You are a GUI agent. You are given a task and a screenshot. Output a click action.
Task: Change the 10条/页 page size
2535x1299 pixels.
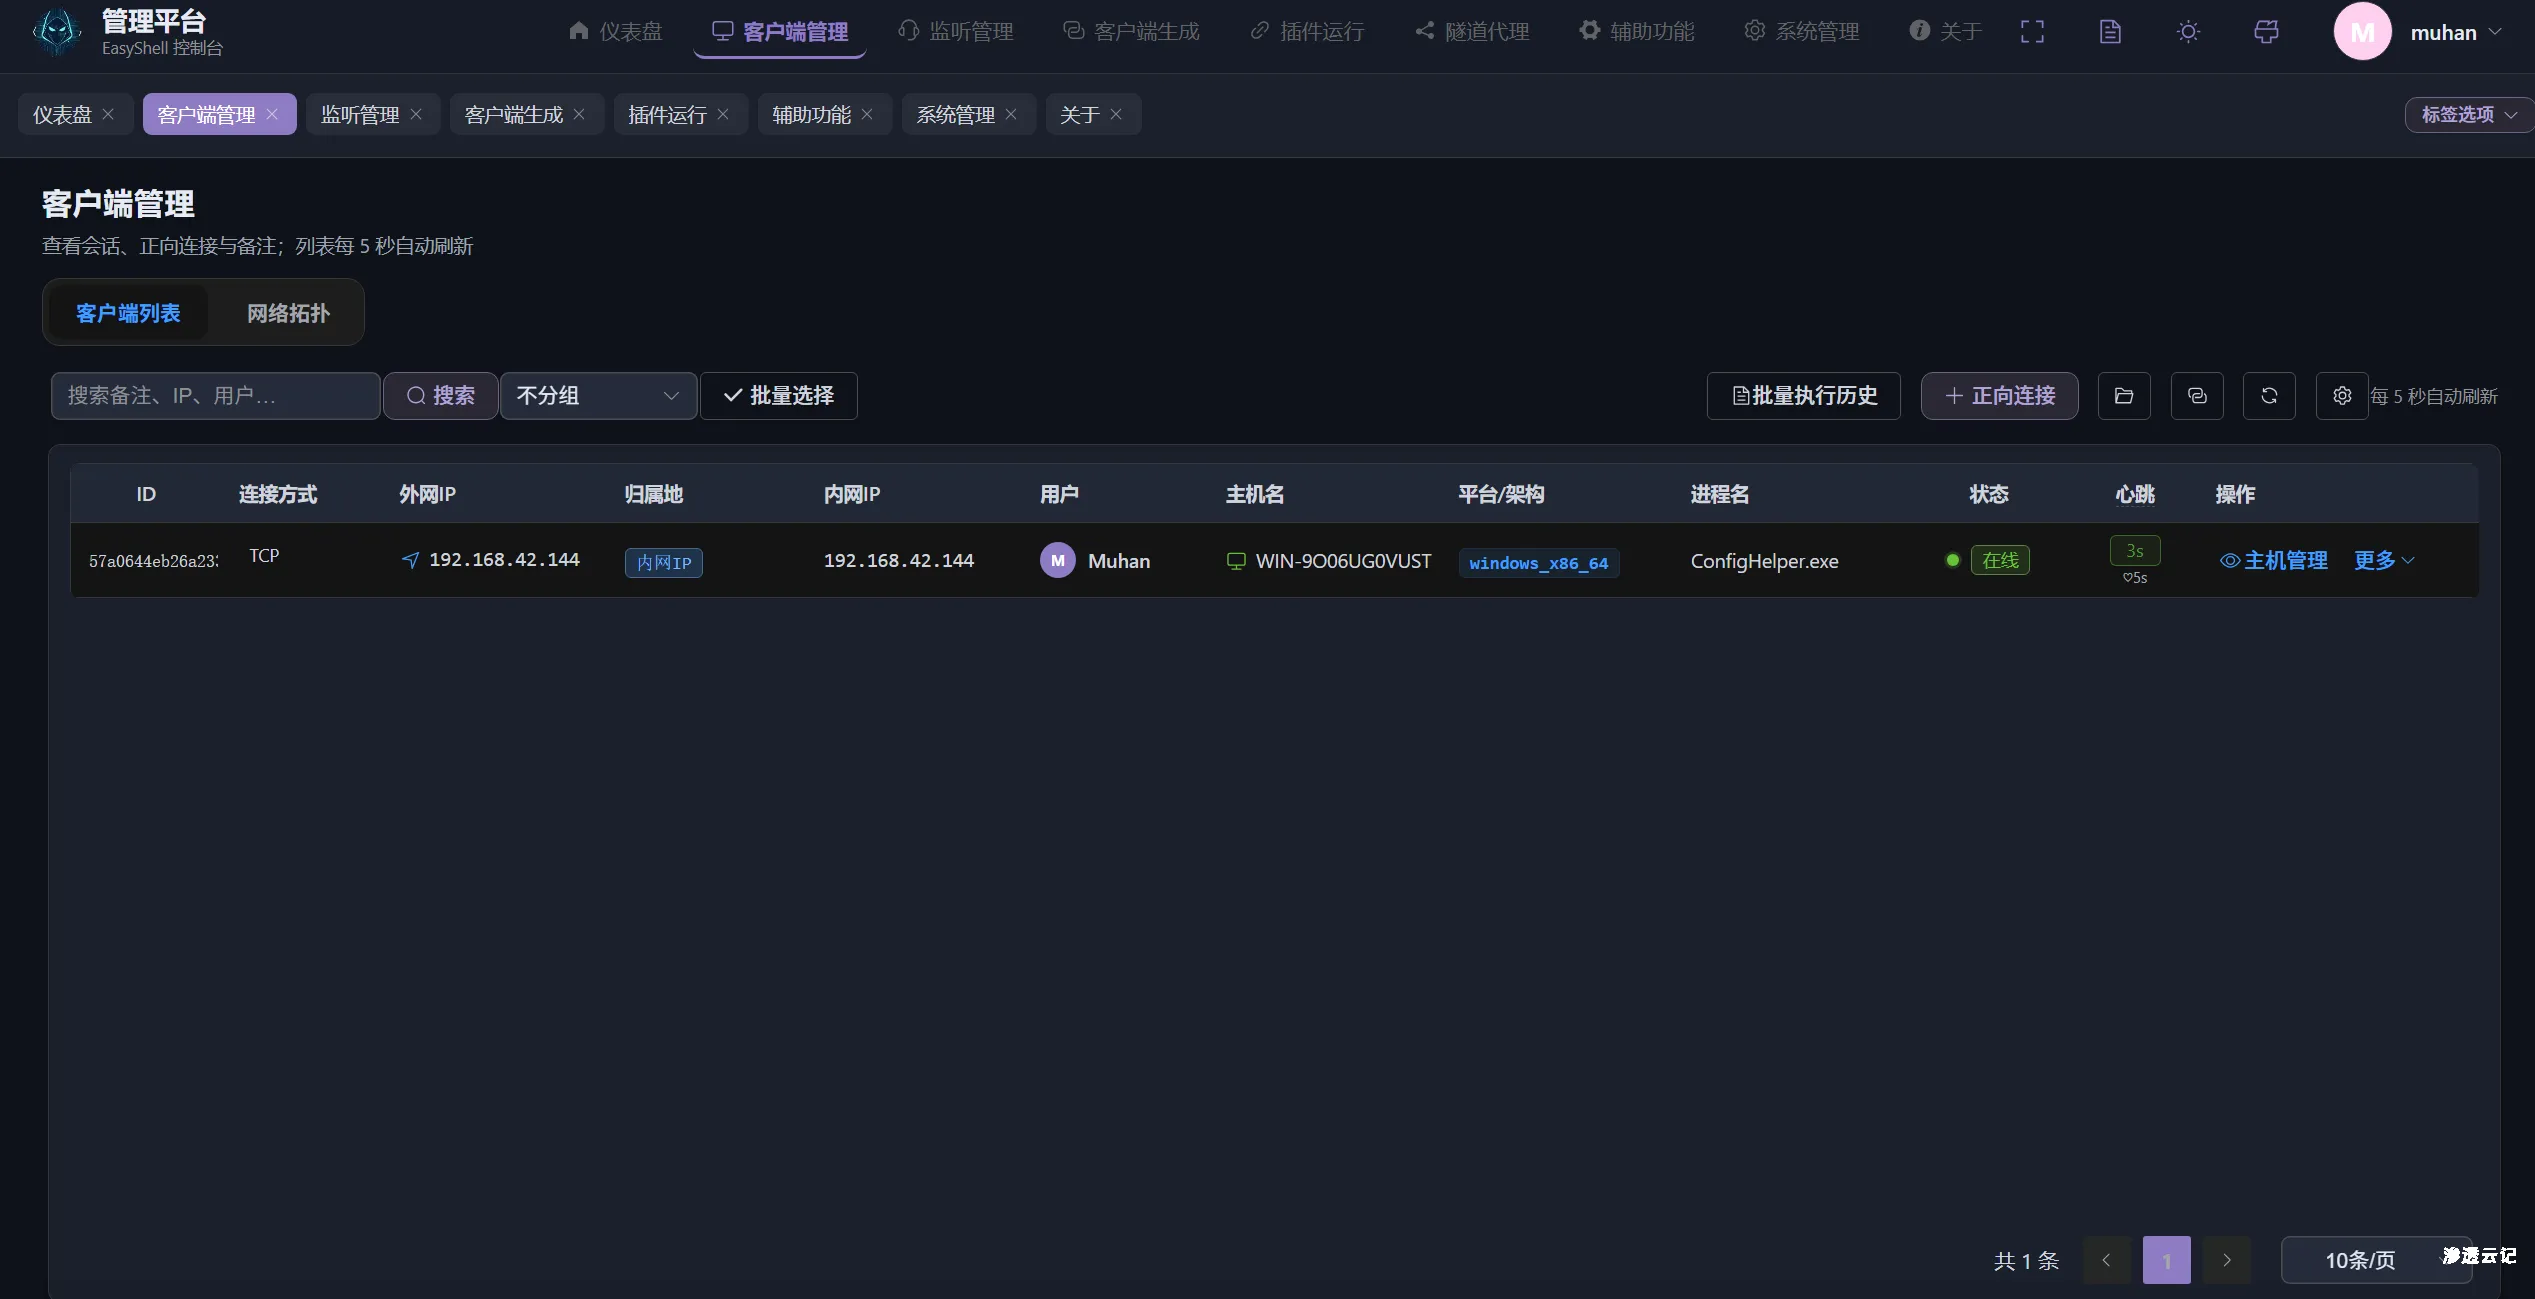(2376, 1260)
